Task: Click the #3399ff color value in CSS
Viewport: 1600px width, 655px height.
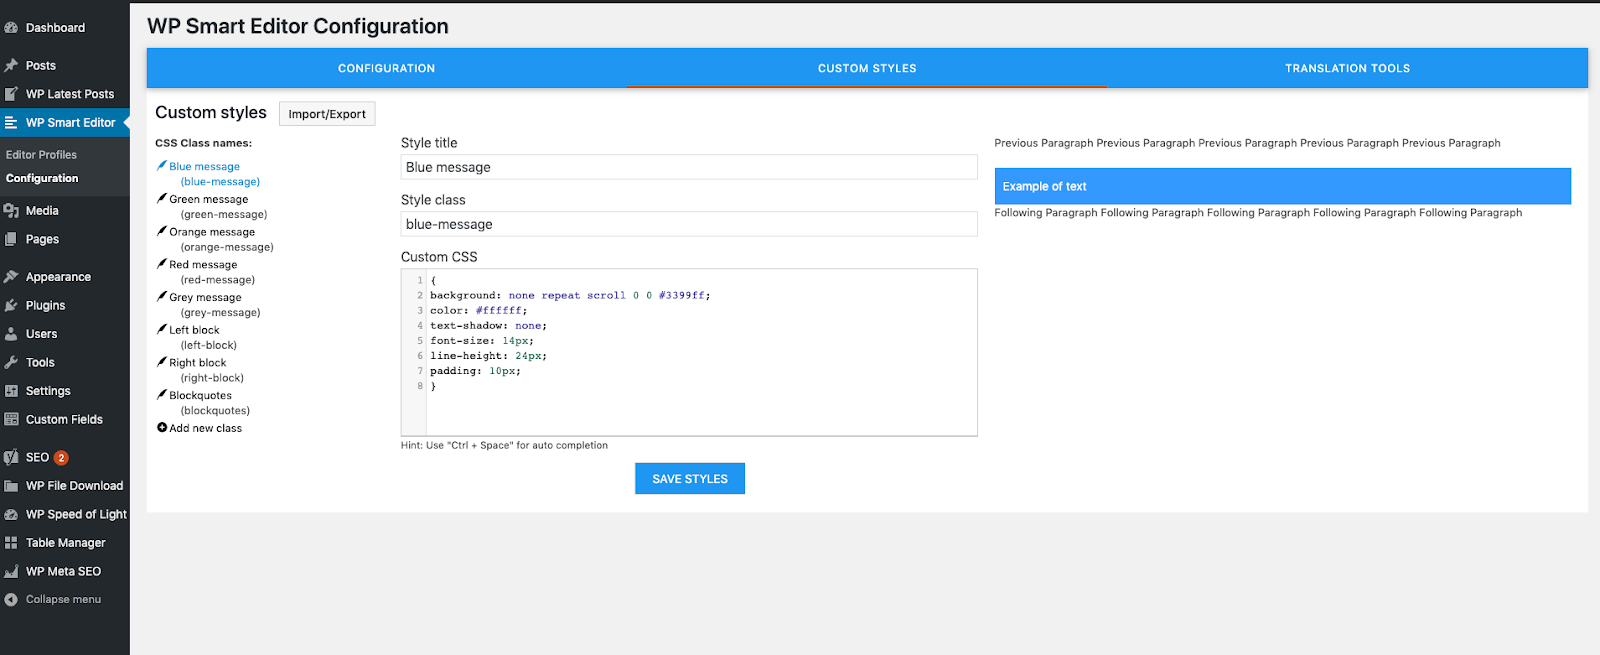Action: point(682,295)
